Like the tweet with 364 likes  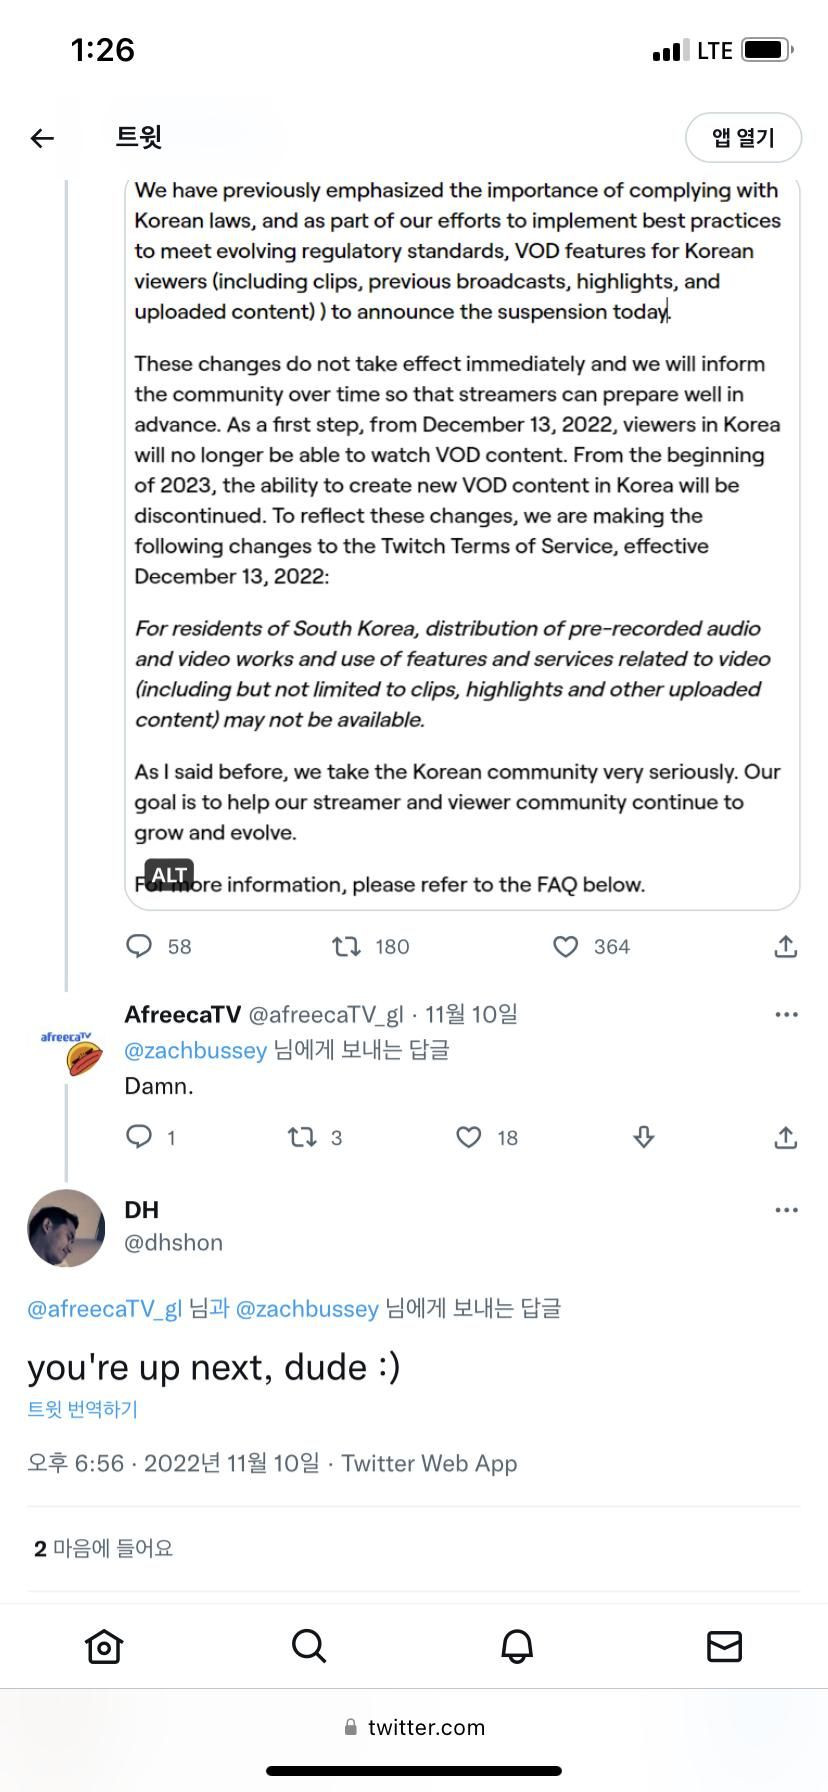[566, 946]
